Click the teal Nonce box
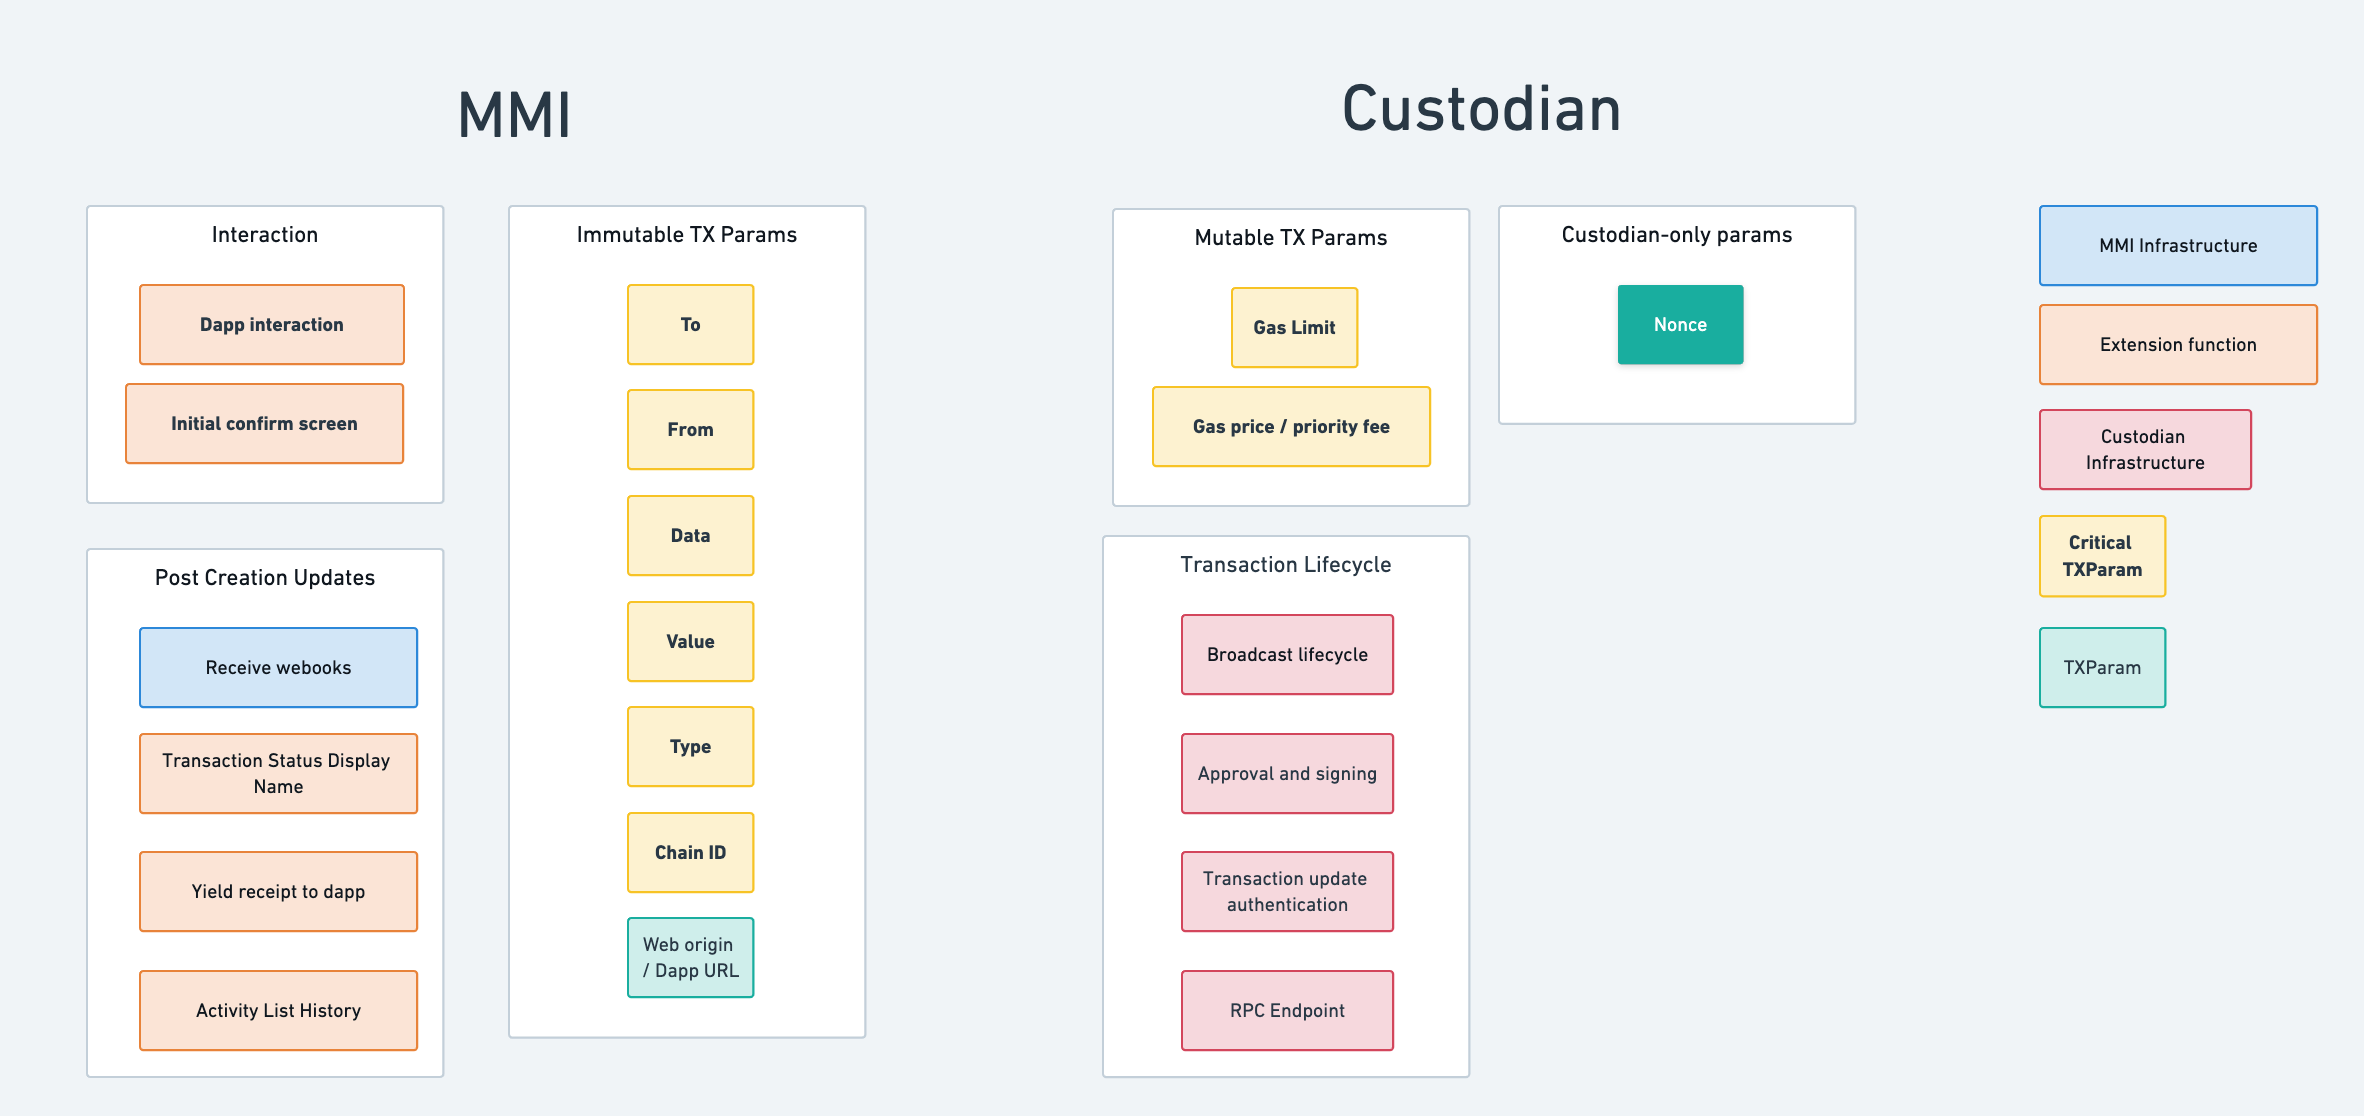 click(x=1680, y=324)
